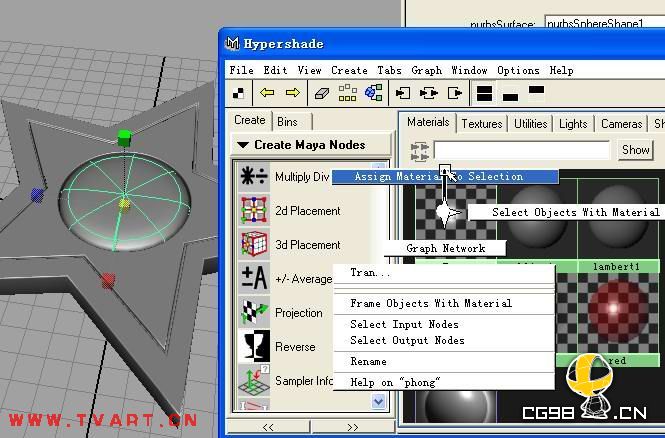
Task: Choose Rename in context menu
Action: 444,362
